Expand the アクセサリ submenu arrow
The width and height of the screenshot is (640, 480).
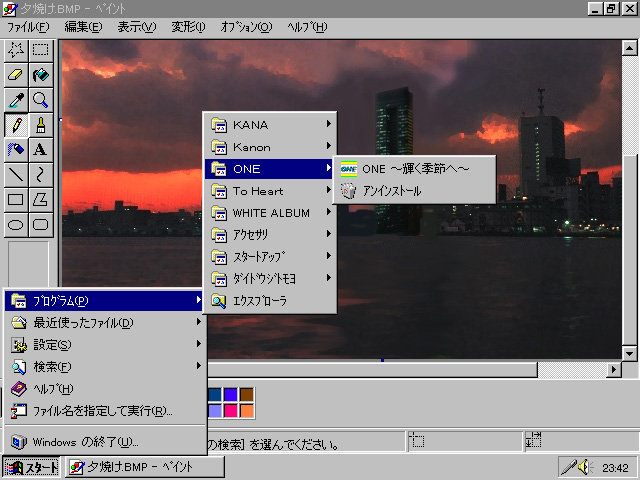coord(329,234)
